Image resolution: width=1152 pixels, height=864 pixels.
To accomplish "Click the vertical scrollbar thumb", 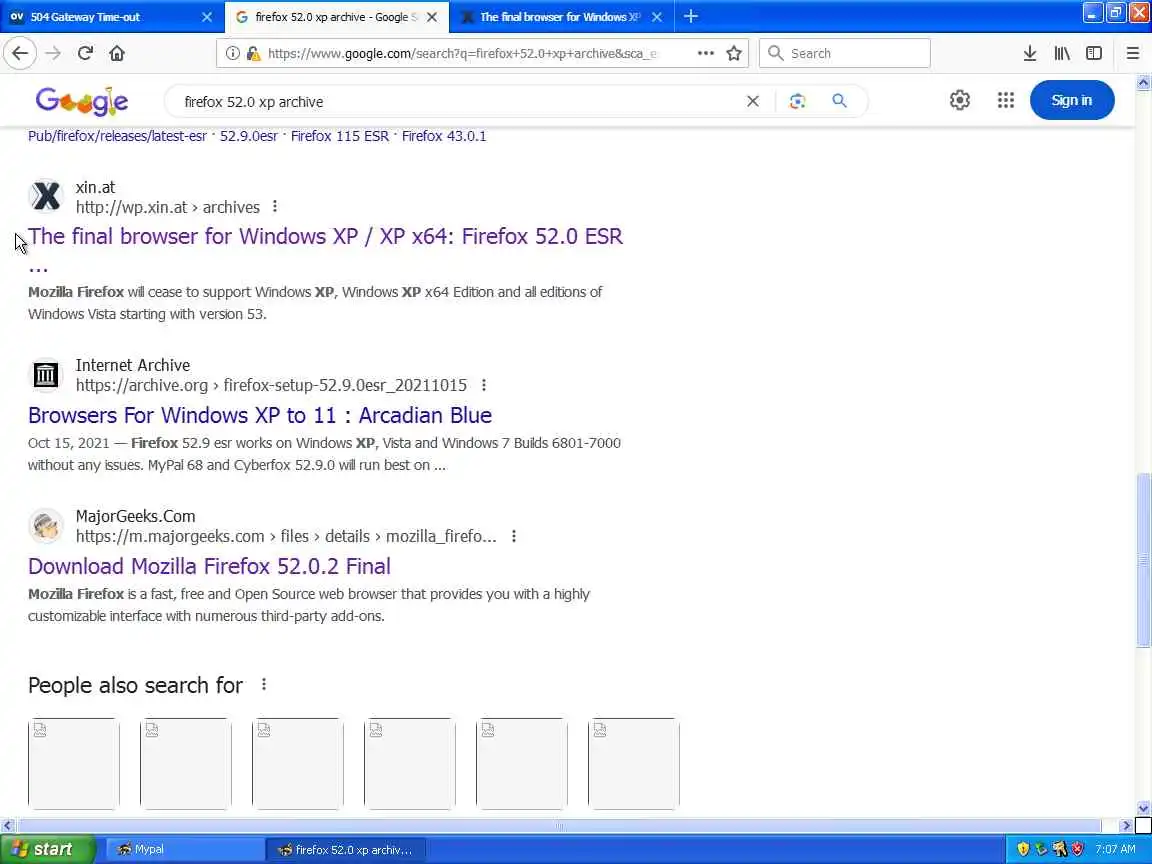I will click(1143, 560).
